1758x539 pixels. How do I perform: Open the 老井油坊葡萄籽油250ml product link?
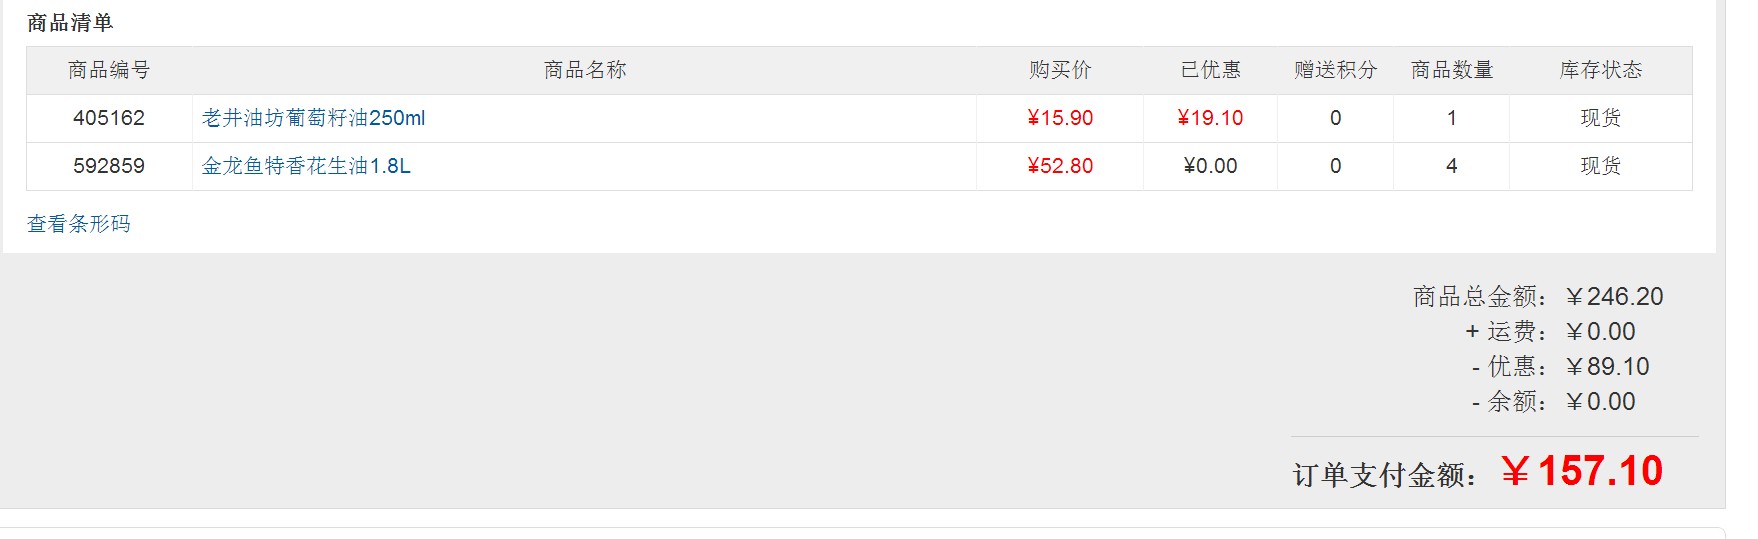point(313,118)
